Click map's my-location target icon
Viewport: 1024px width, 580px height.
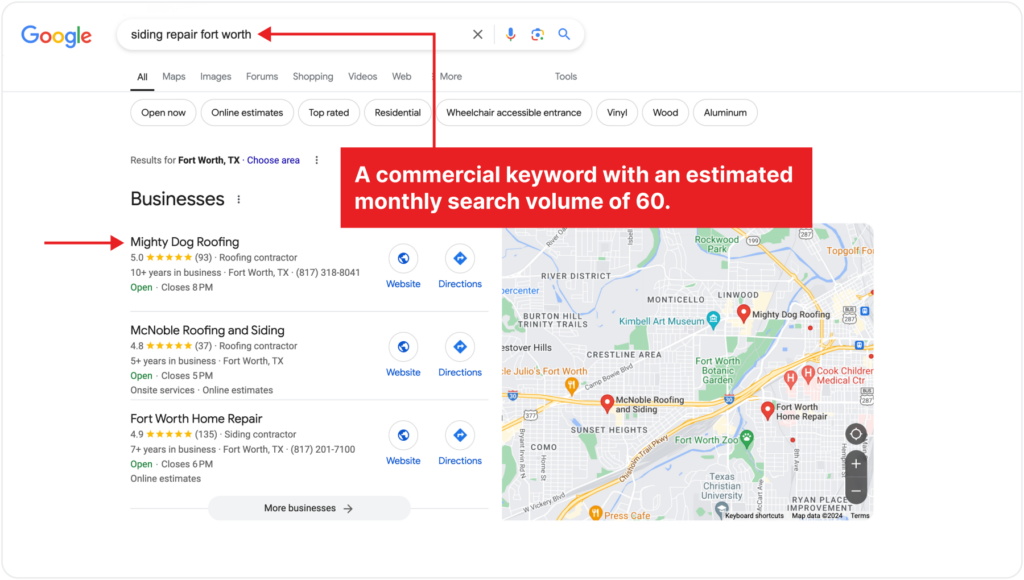pos(856,434)
